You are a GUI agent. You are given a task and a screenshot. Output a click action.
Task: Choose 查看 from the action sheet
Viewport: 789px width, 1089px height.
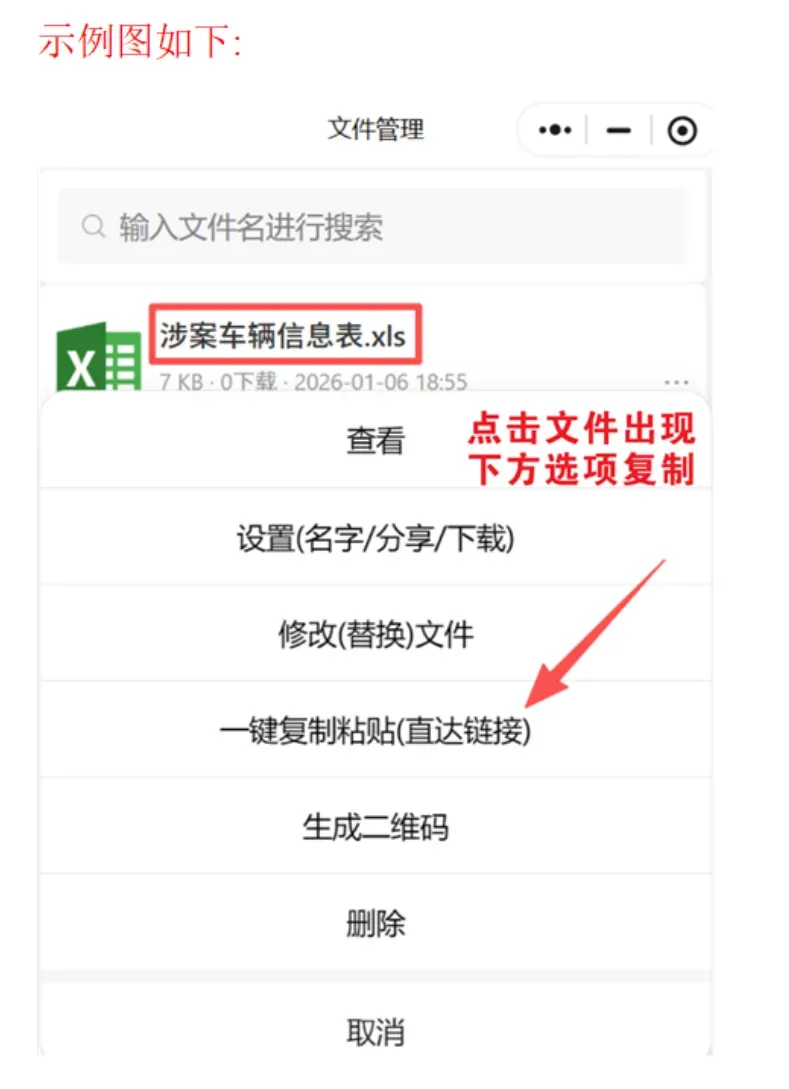pyautogui.click(x=375, y=441)
